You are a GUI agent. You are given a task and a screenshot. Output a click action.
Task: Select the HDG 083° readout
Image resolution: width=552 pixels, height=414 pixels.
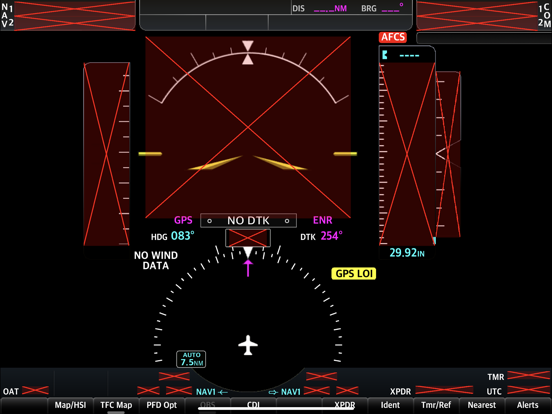click(172, 236)
